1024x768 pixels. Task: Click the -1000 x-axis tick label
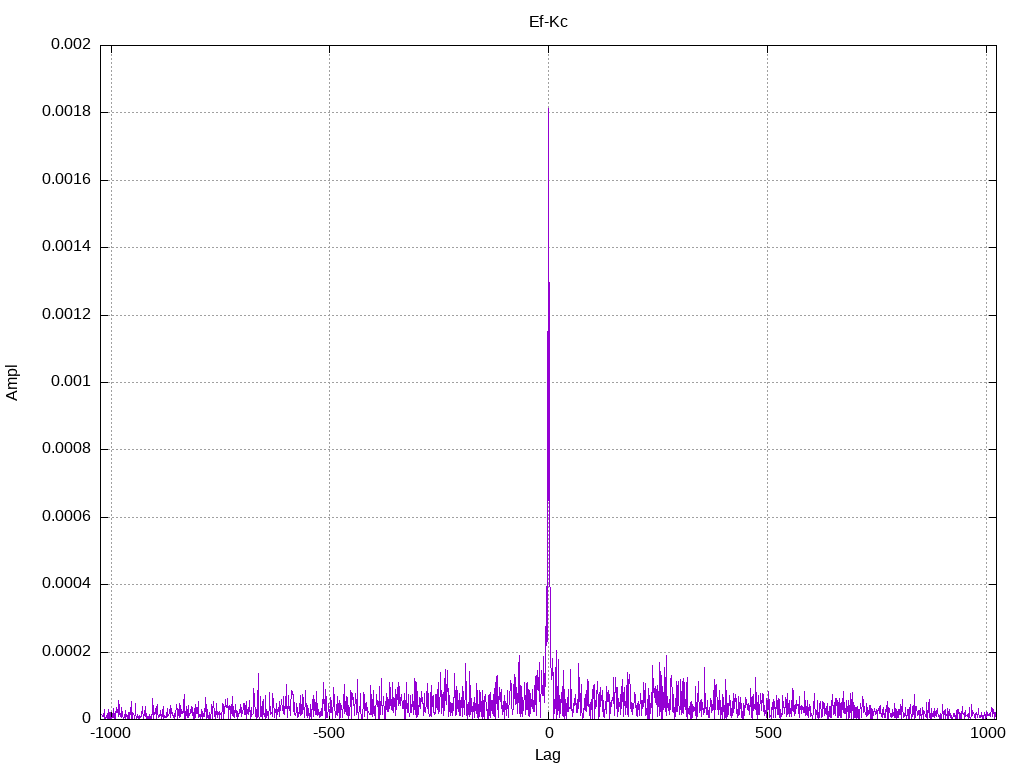[110, 734]
